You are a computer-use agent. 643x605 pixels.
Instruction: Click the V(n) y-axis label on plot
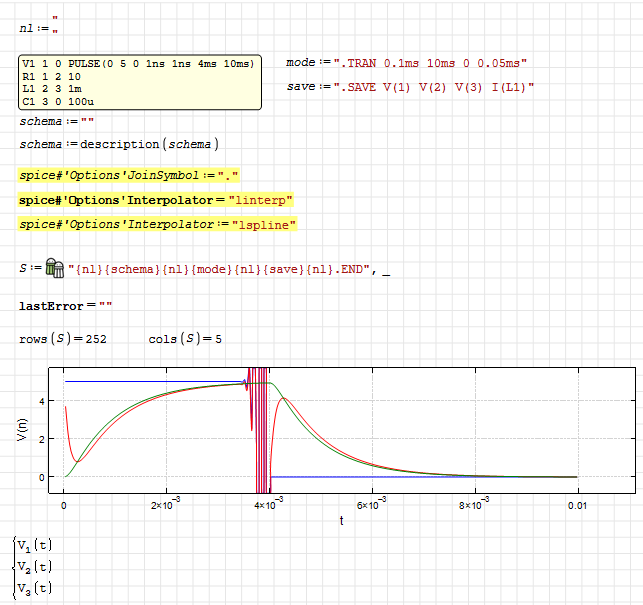click(20, 430)
